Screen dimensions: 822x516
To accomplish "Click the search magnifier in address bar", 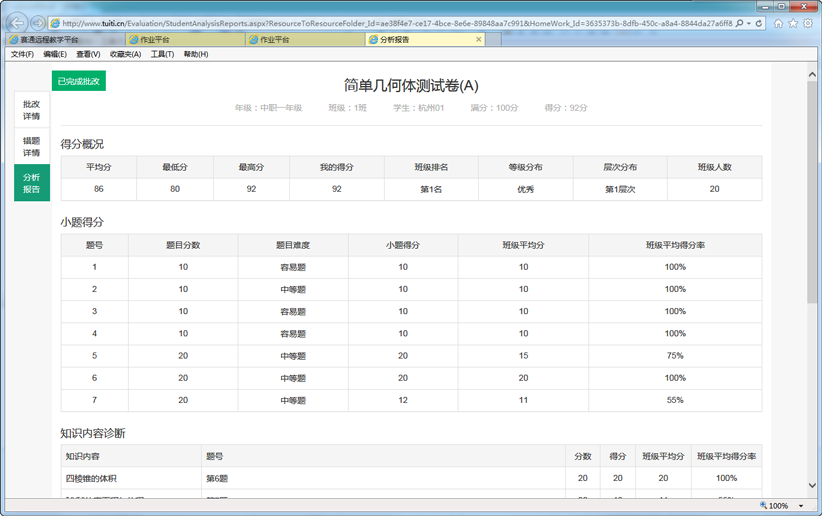I will (739, 23).
